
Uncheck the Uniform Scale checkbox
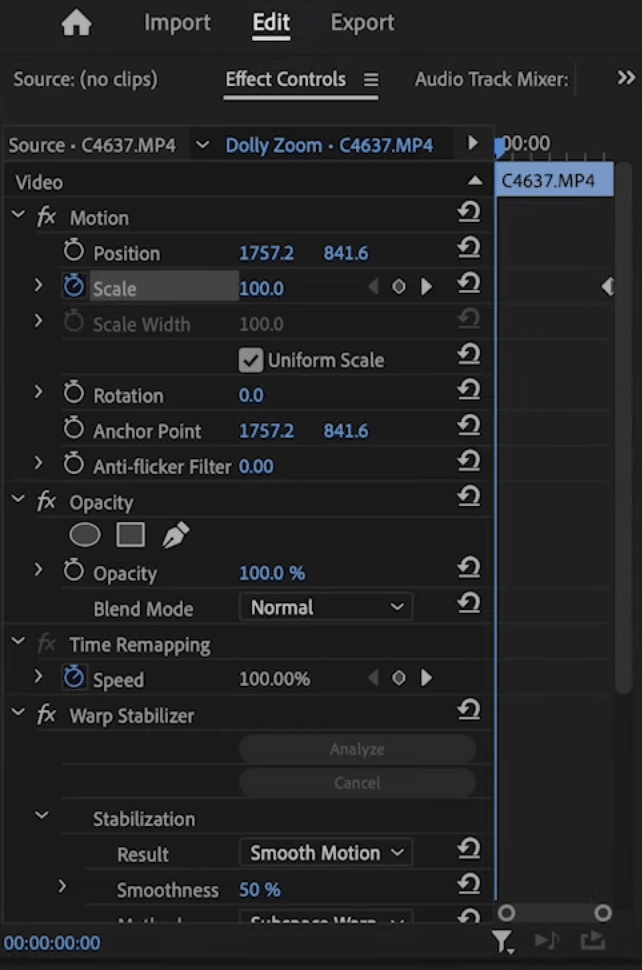[x=251, y=360]
